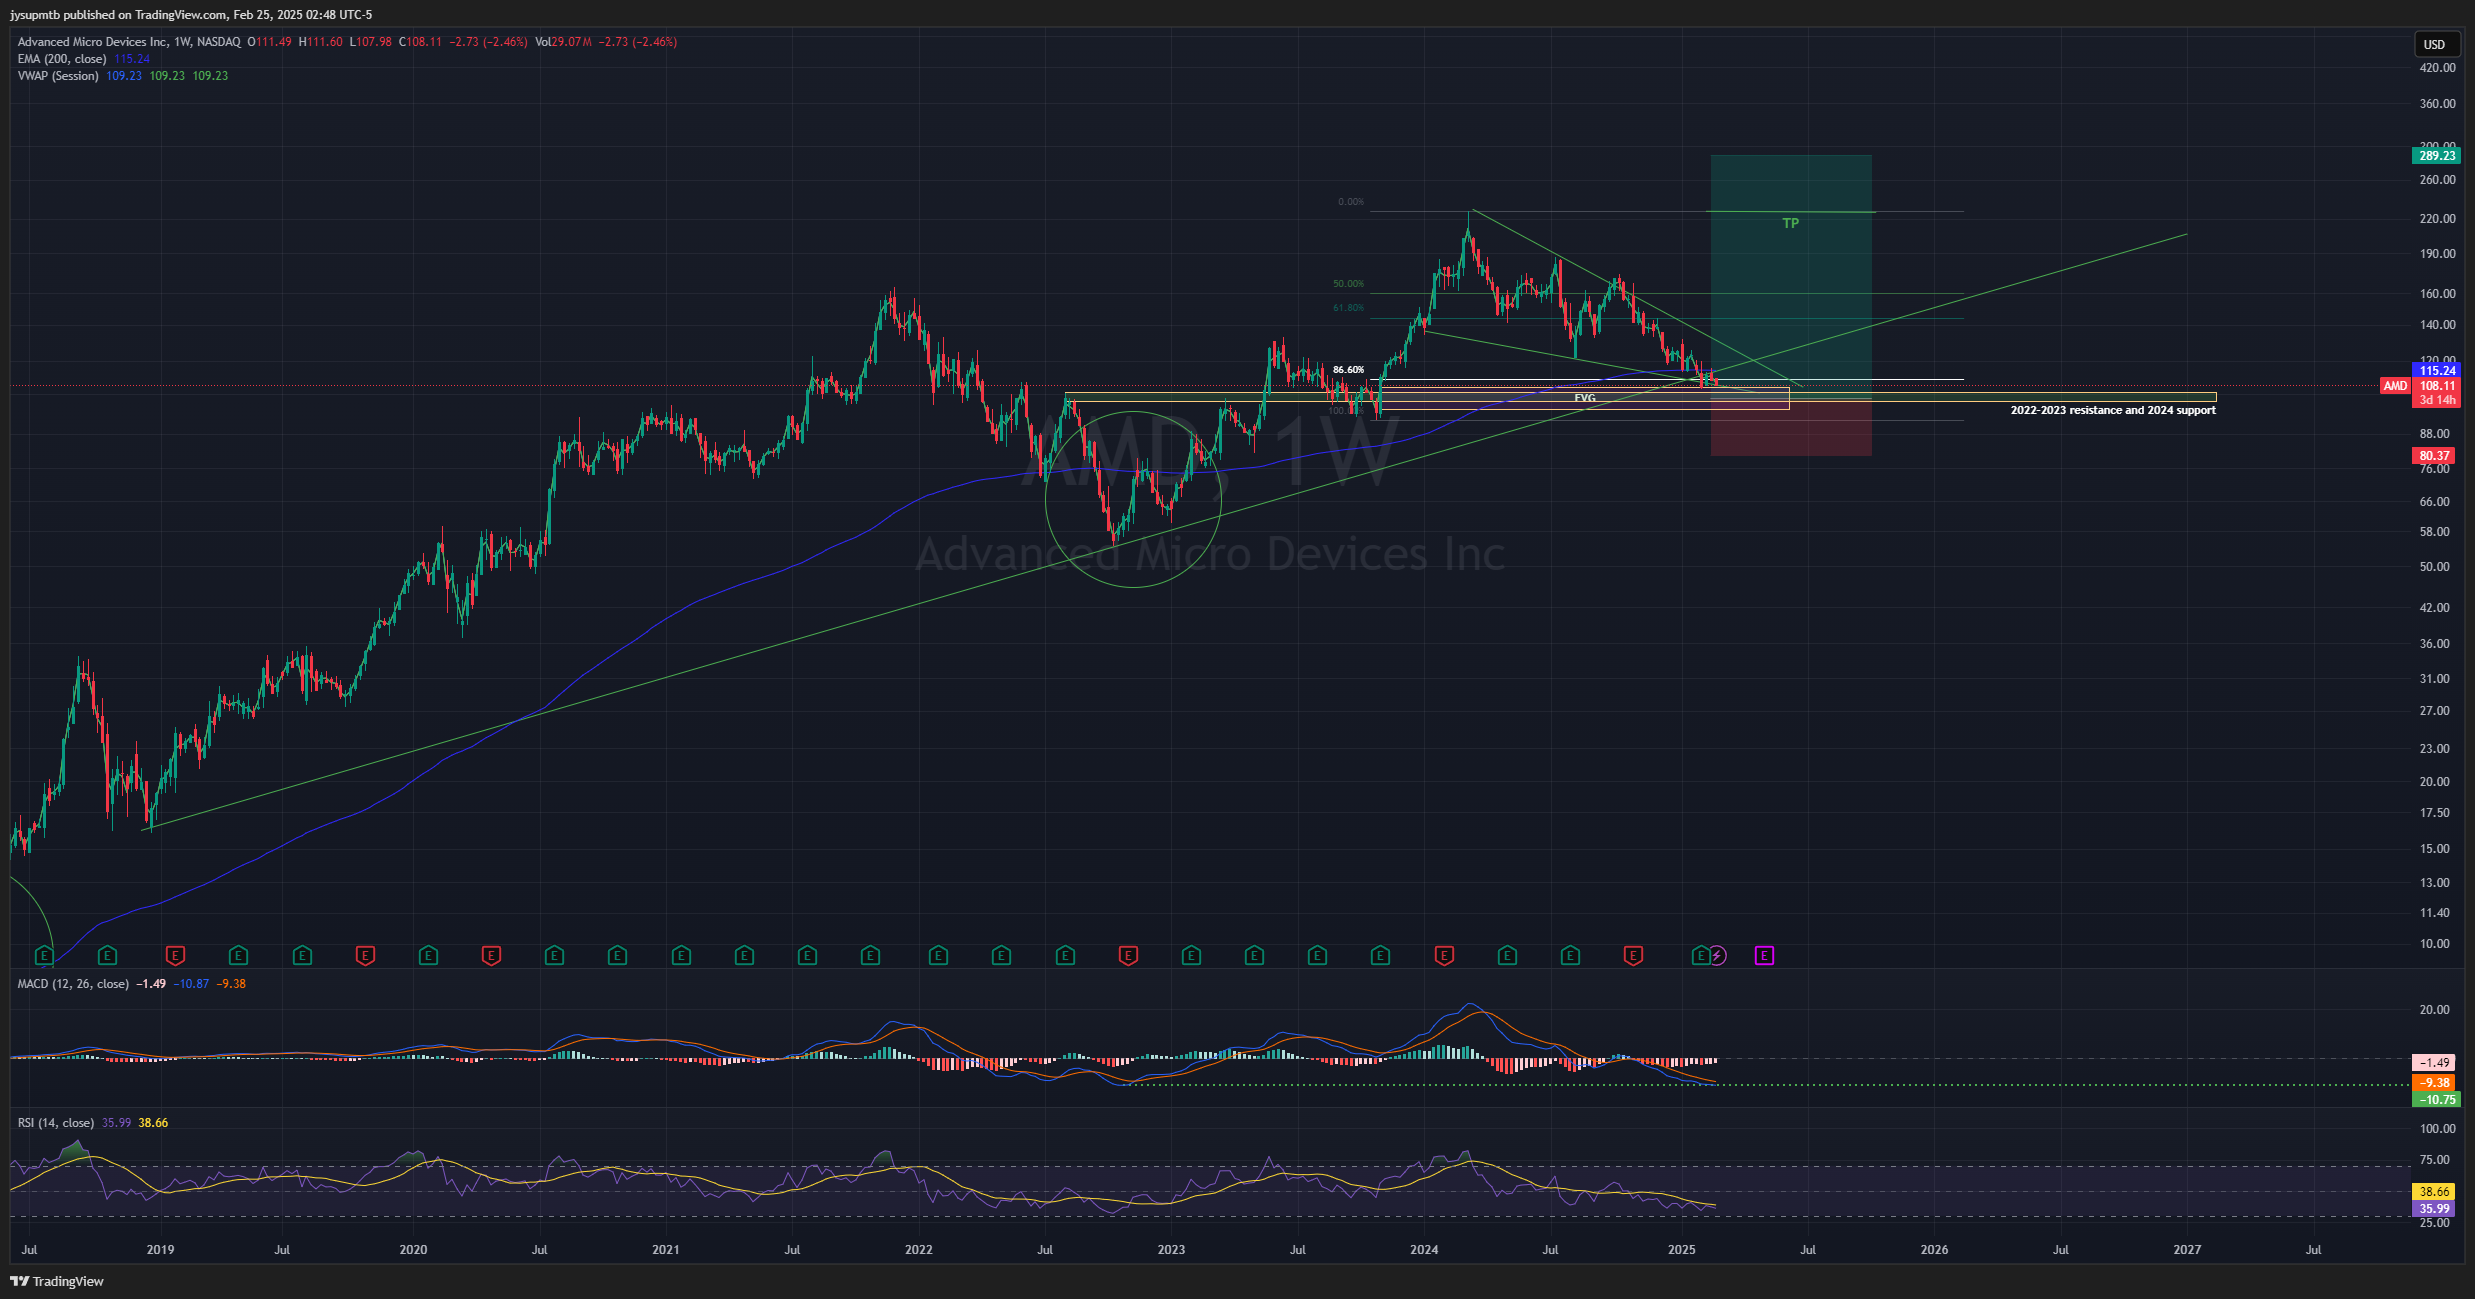Click the MACD -1.49 histogram value label

point(2434,1063)
